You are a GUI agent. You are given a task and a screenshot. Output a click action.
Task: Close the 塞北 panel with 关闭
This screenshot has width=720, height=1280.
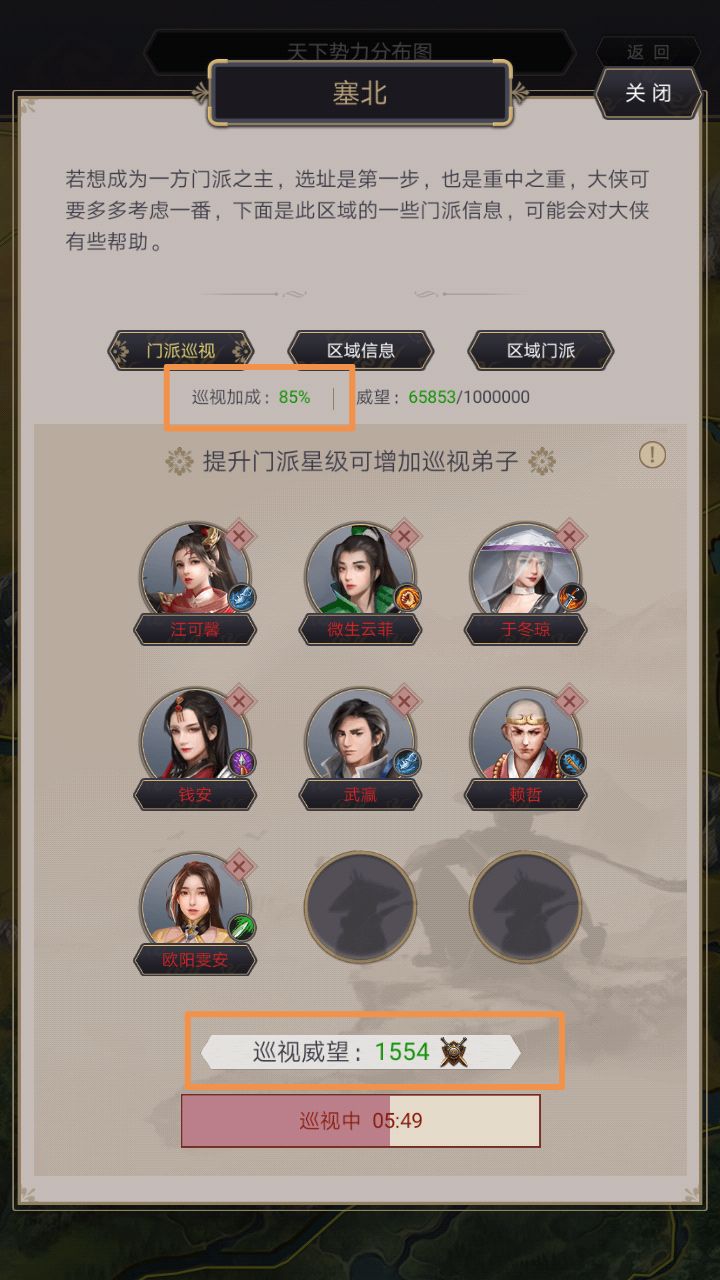(648, 93)
